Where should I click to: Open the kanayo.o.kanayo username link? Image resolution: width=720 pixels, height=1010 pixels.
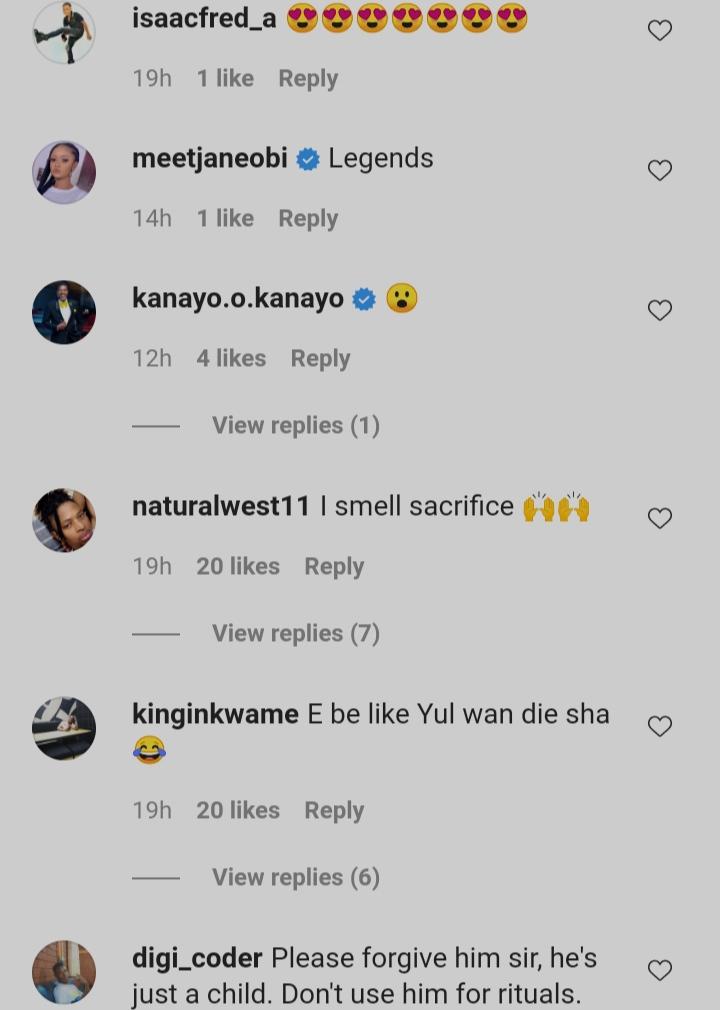pyautogui.click(x=238, y=299)
